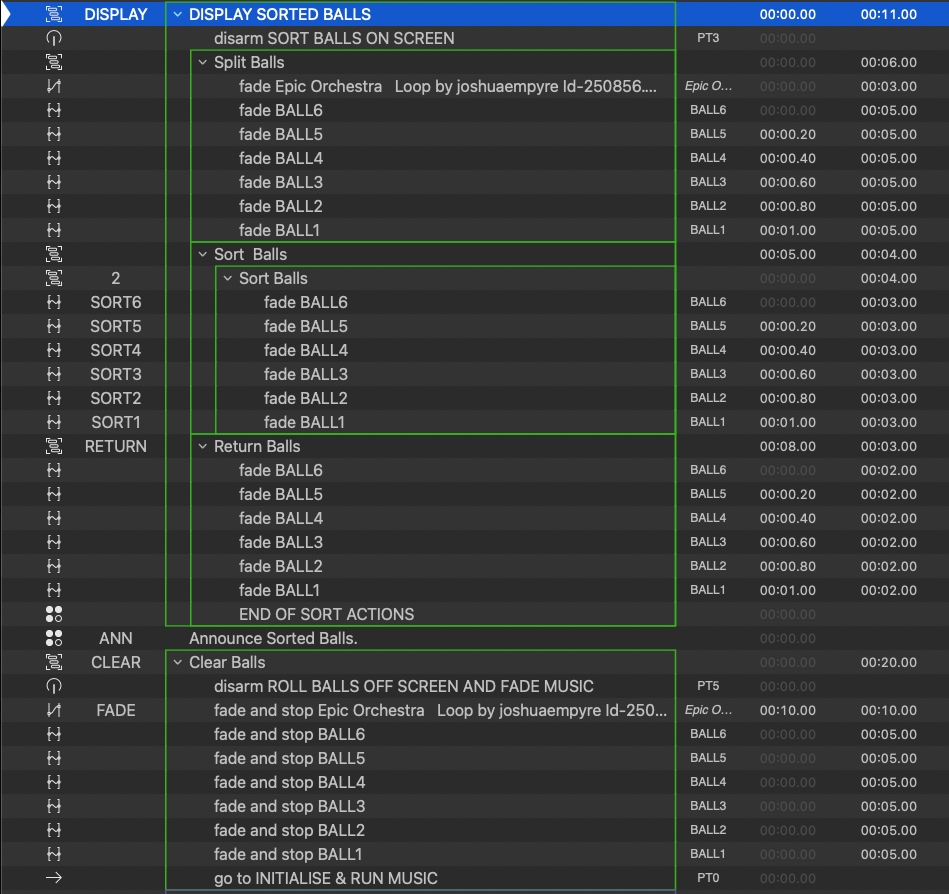
Task: Collapse the Clear Balls group
Action: pyautogui.click(x=178, y=663)
